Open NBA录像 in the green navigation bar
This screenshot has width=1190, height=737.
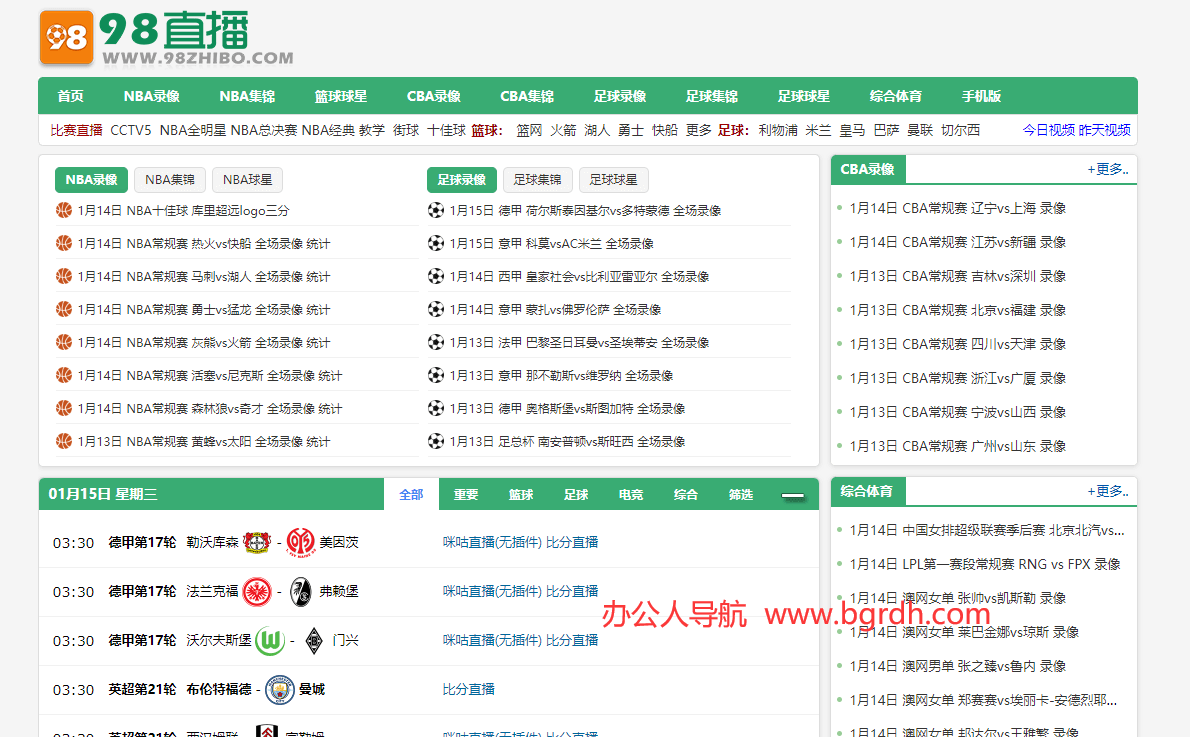152,96
